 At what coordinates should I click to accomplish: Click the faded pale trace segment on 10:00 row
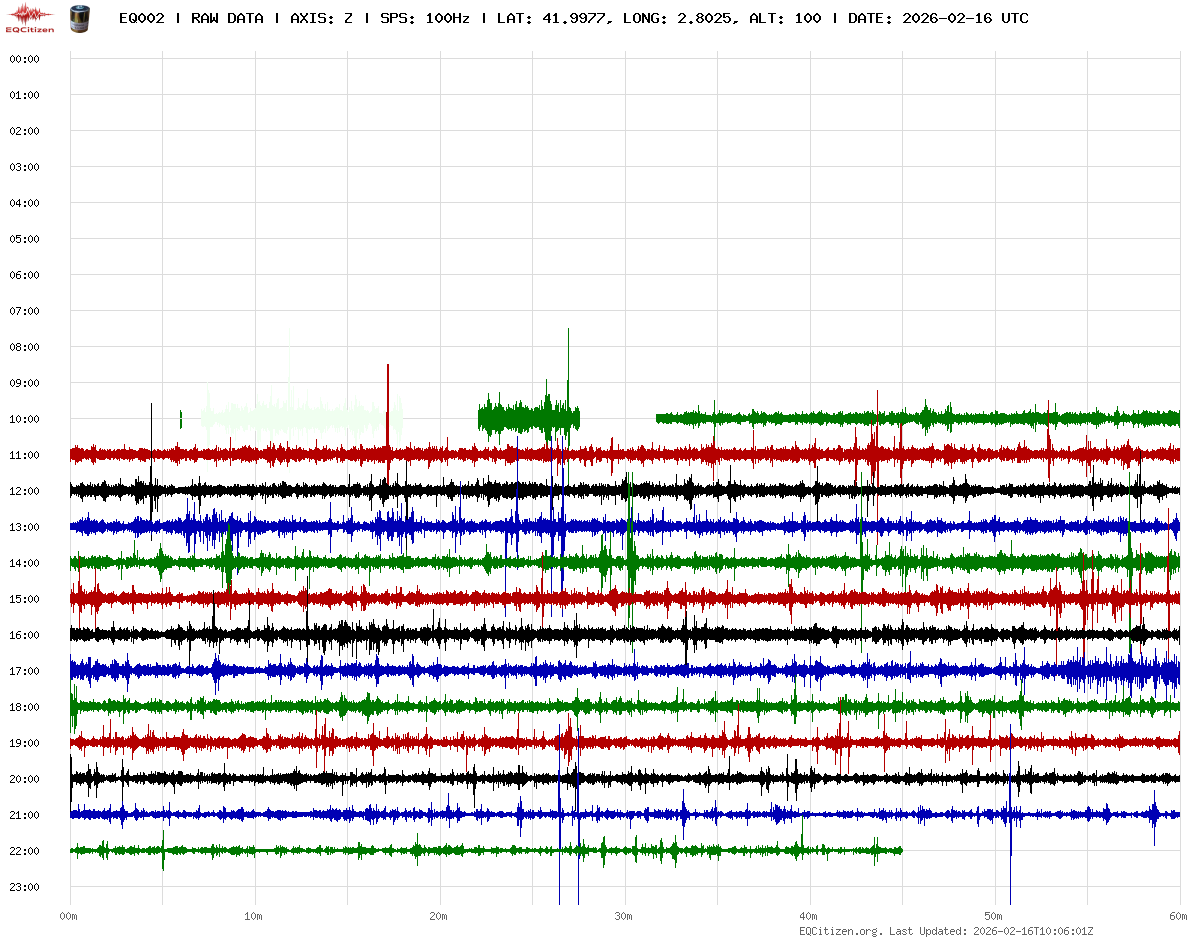point(300,415)
